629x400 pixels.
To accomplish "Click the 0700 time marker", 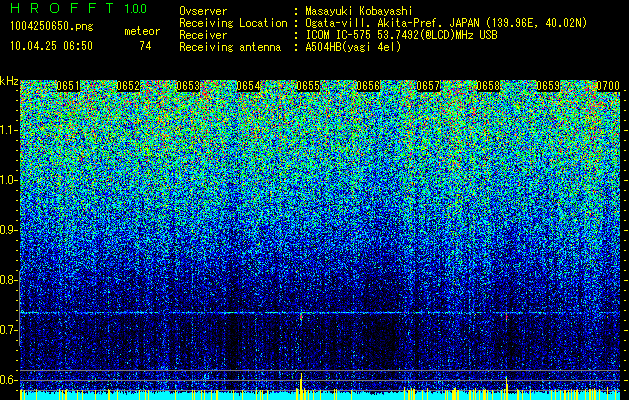I will [608, 86].
